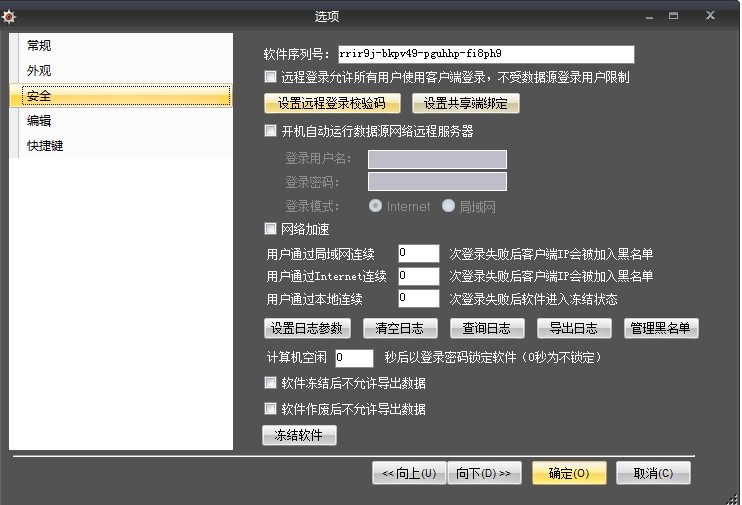Enable the 网络加速 checkbox

[270, 229]
